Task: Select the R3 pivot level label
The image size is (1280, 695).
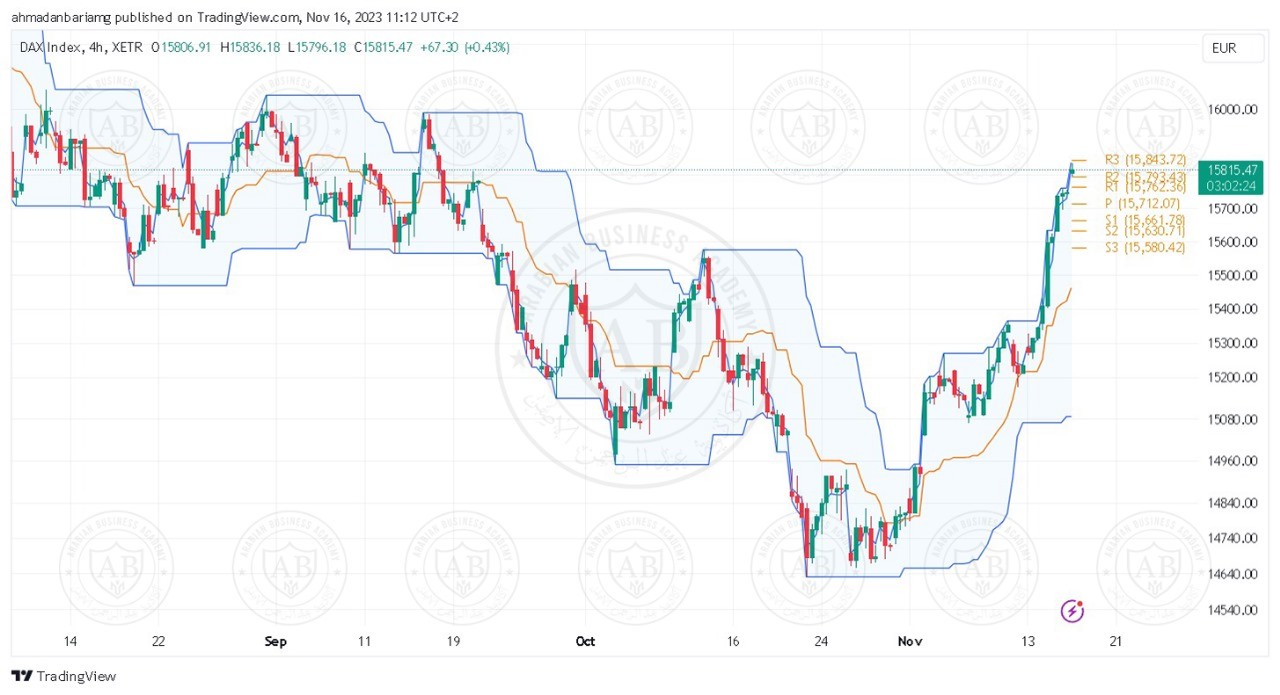Action: click(x=1144, y=159)
